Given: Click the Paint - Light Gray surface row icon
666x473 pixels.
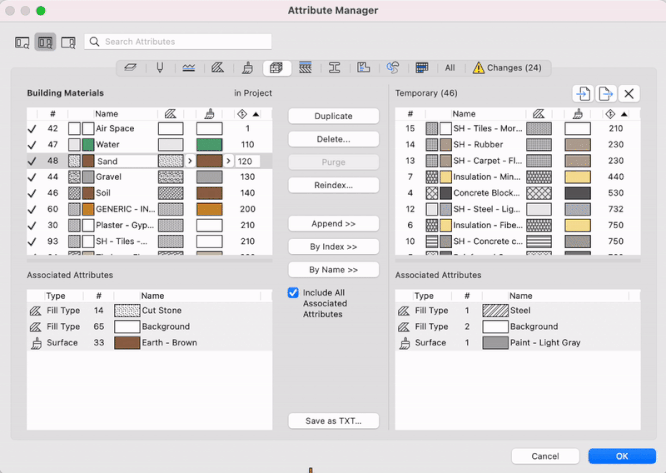Looking at the screenshot, I should pyautogui.click(x=405, y=343).
